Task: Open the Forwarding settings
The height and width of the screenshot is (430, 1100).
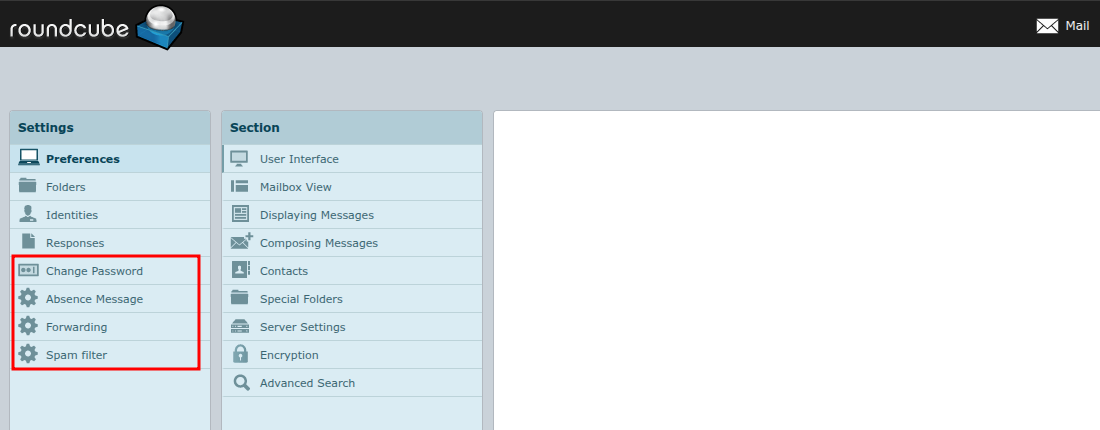Action: coord(76,327)
